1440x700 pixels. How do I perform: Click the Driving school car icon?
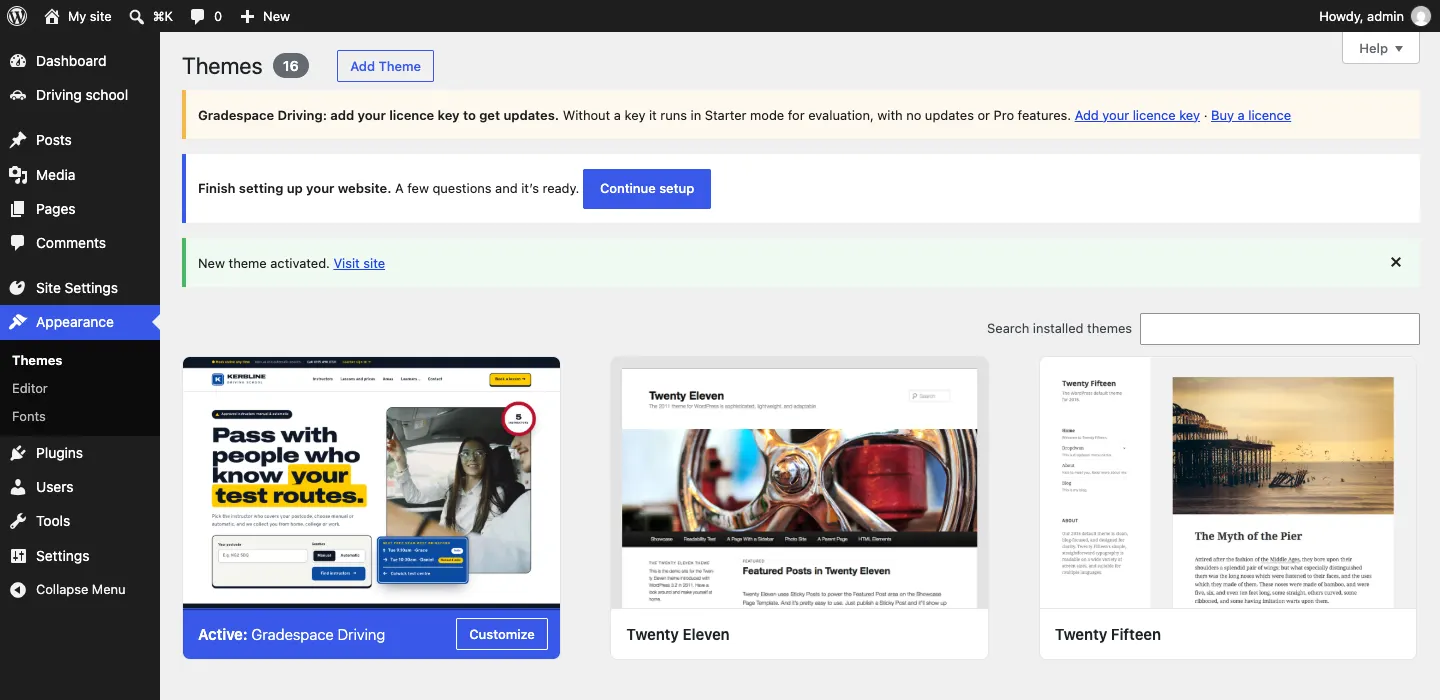point(18,95)
